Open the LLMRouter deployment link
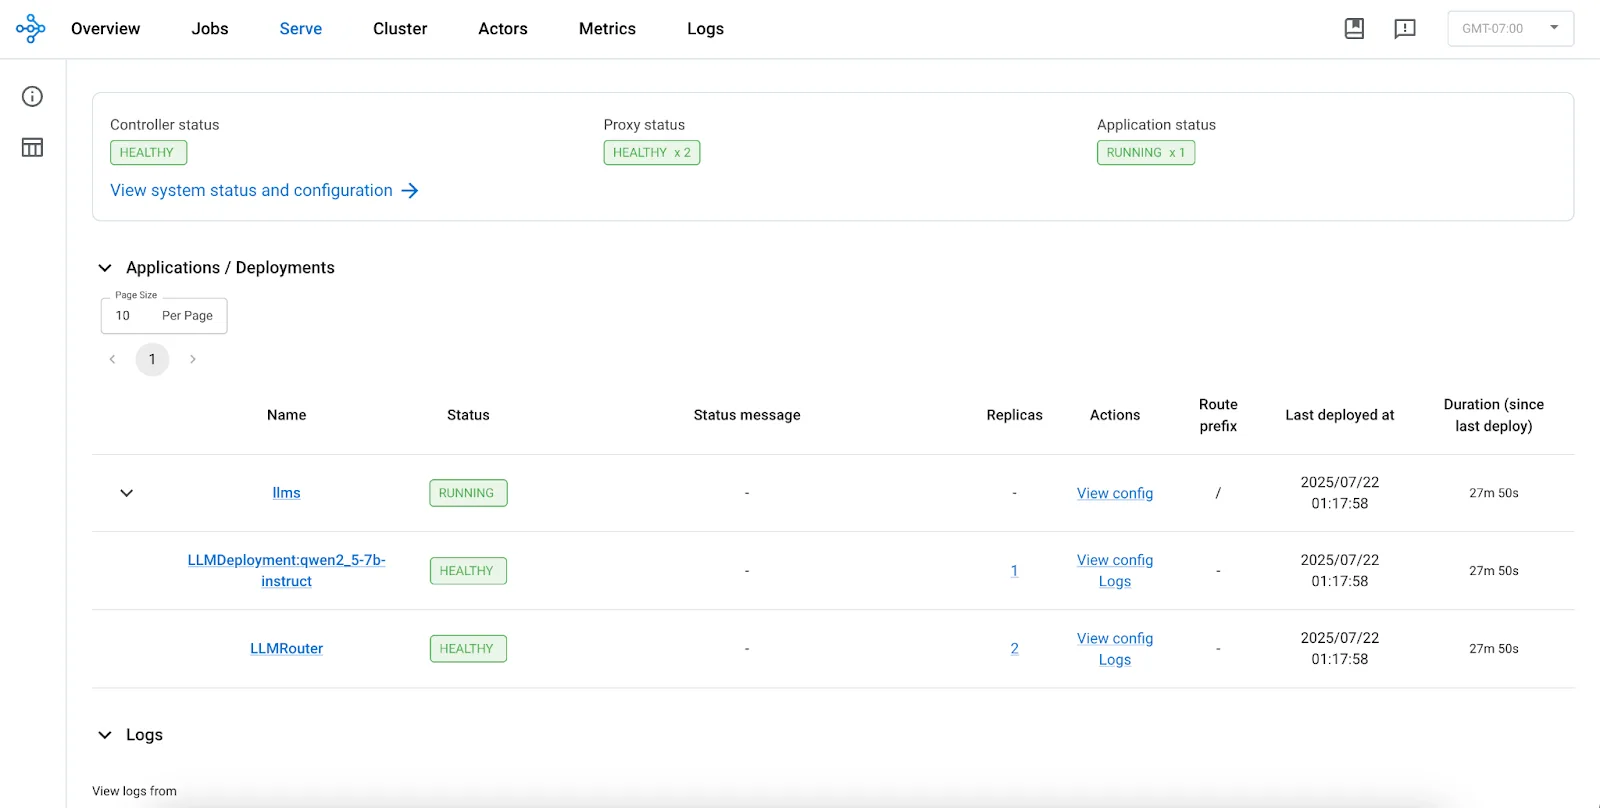The height and width of the screenshot is (808, 1600). 286,648
